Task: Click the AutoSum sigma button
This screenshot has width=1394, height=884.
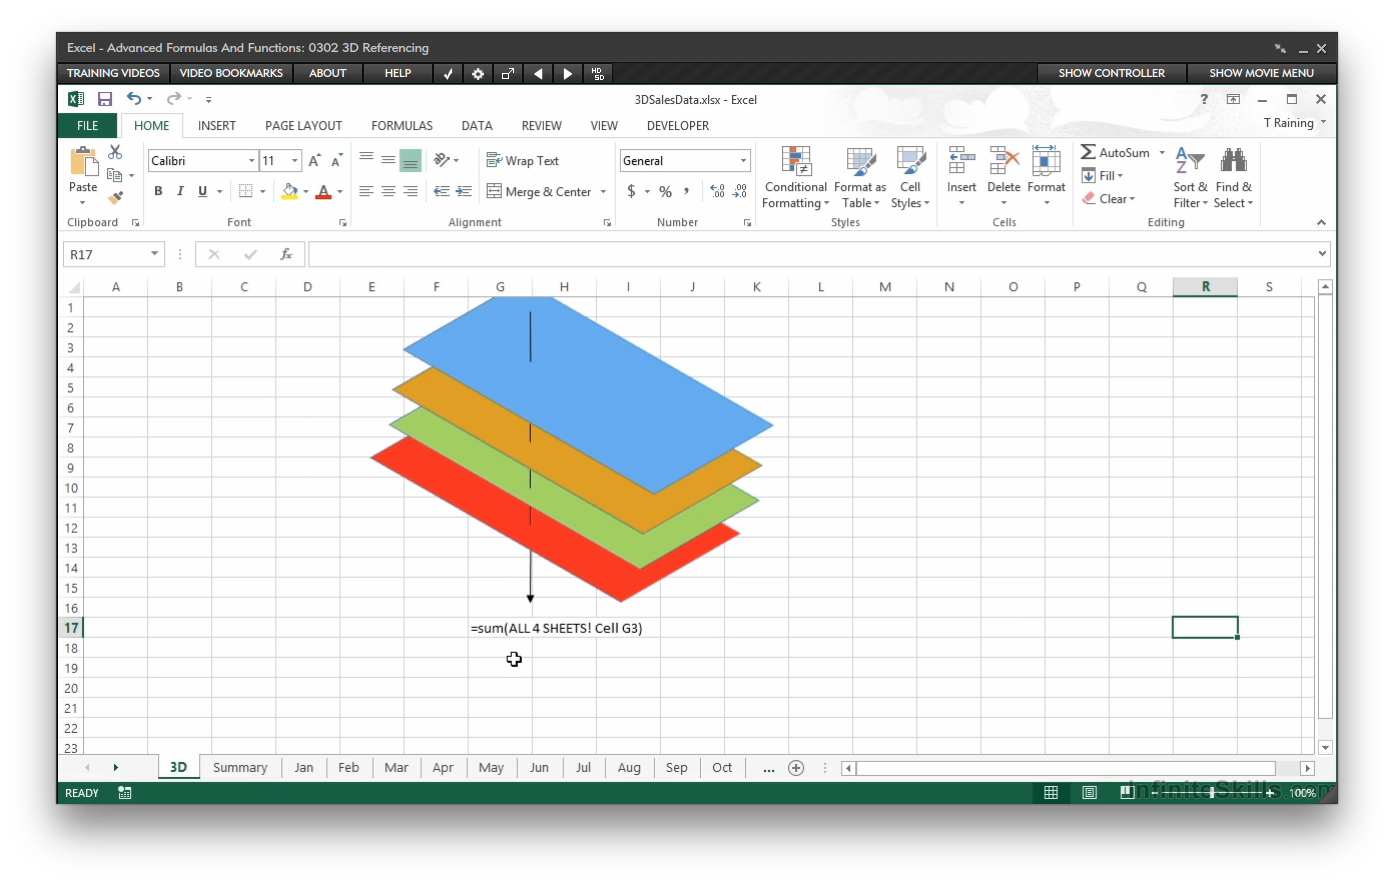Action: [x=1115, y=152]
